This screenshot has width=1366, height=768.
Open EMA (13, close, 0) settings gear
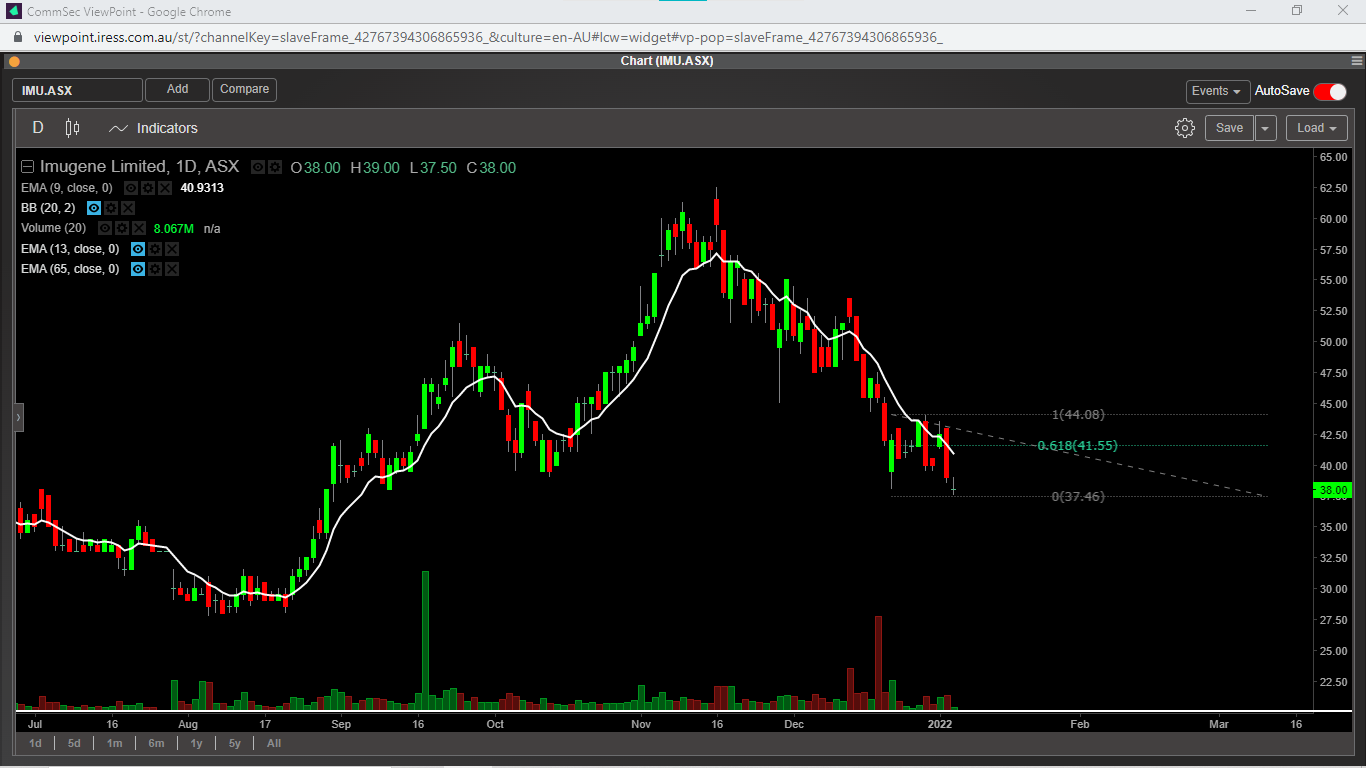[155, 249]
